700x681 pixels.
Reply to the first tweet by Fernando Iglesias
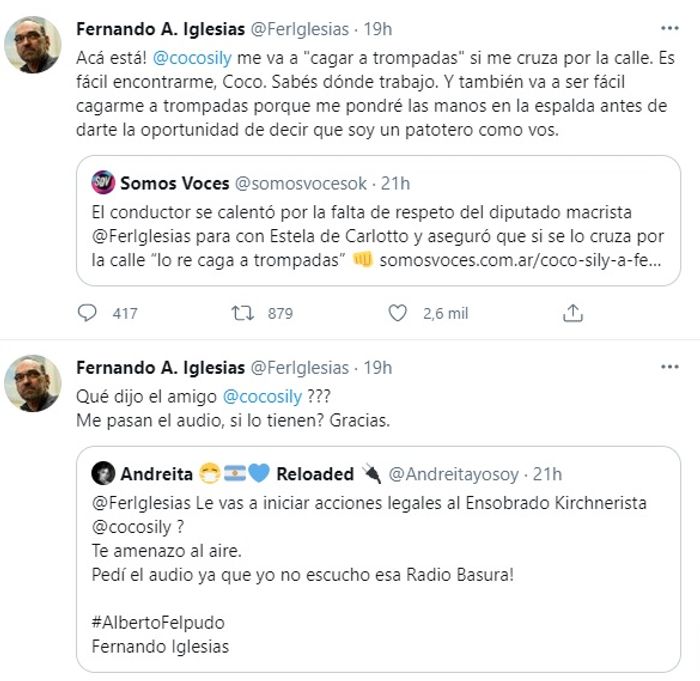(x=87, y=313)
